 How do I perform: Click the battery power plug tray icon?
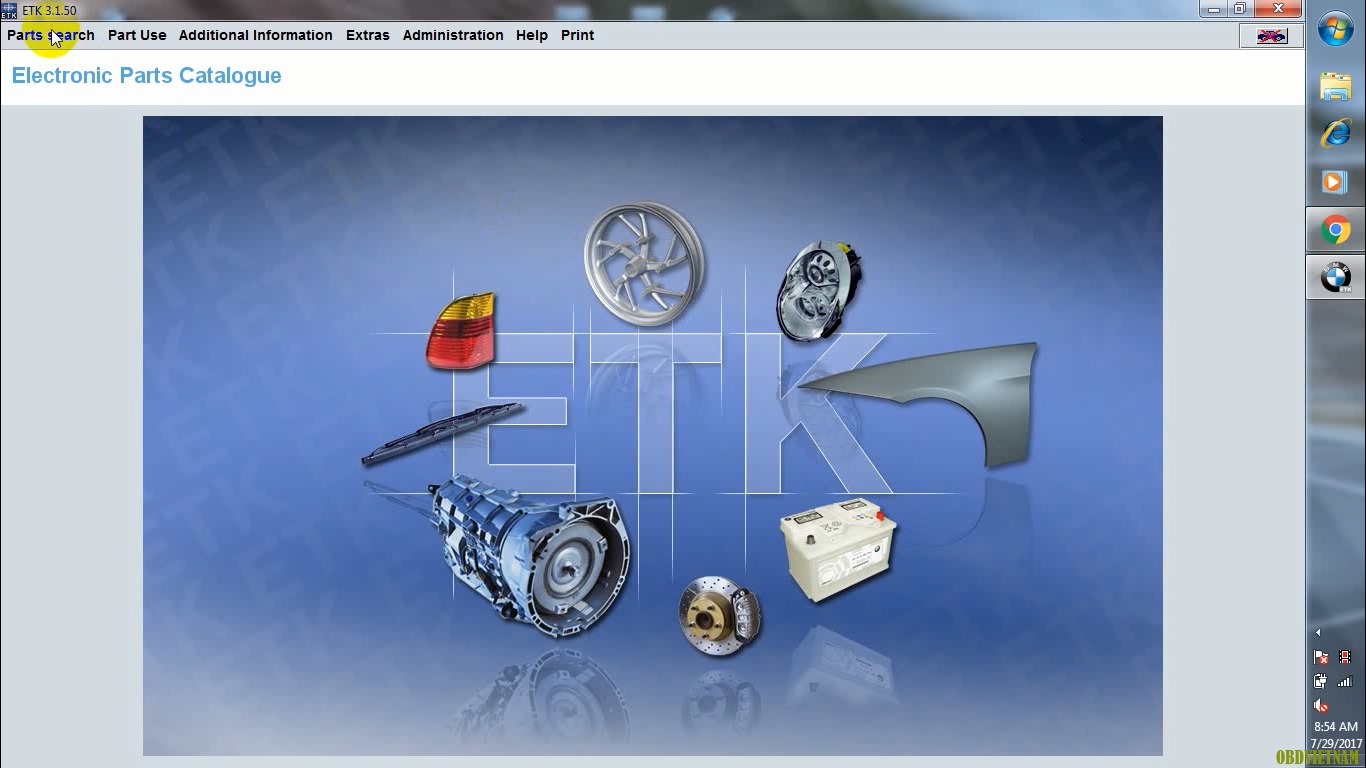pos(1321,682)
